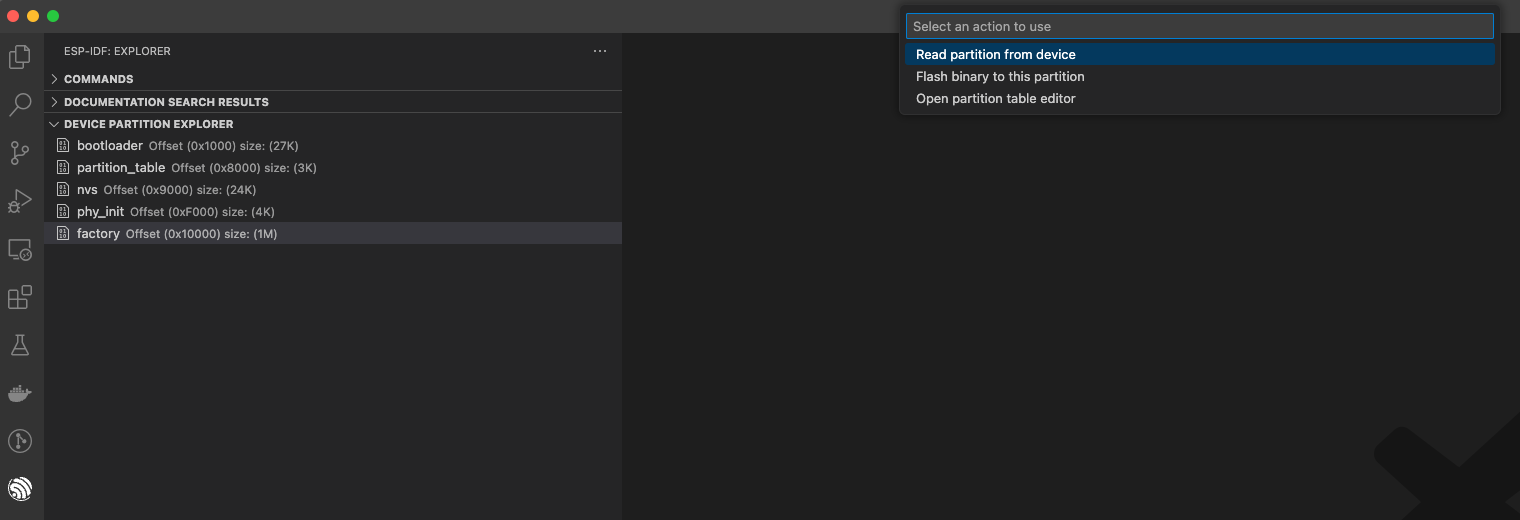Open the Testing flask view

[x=20, y=345]
